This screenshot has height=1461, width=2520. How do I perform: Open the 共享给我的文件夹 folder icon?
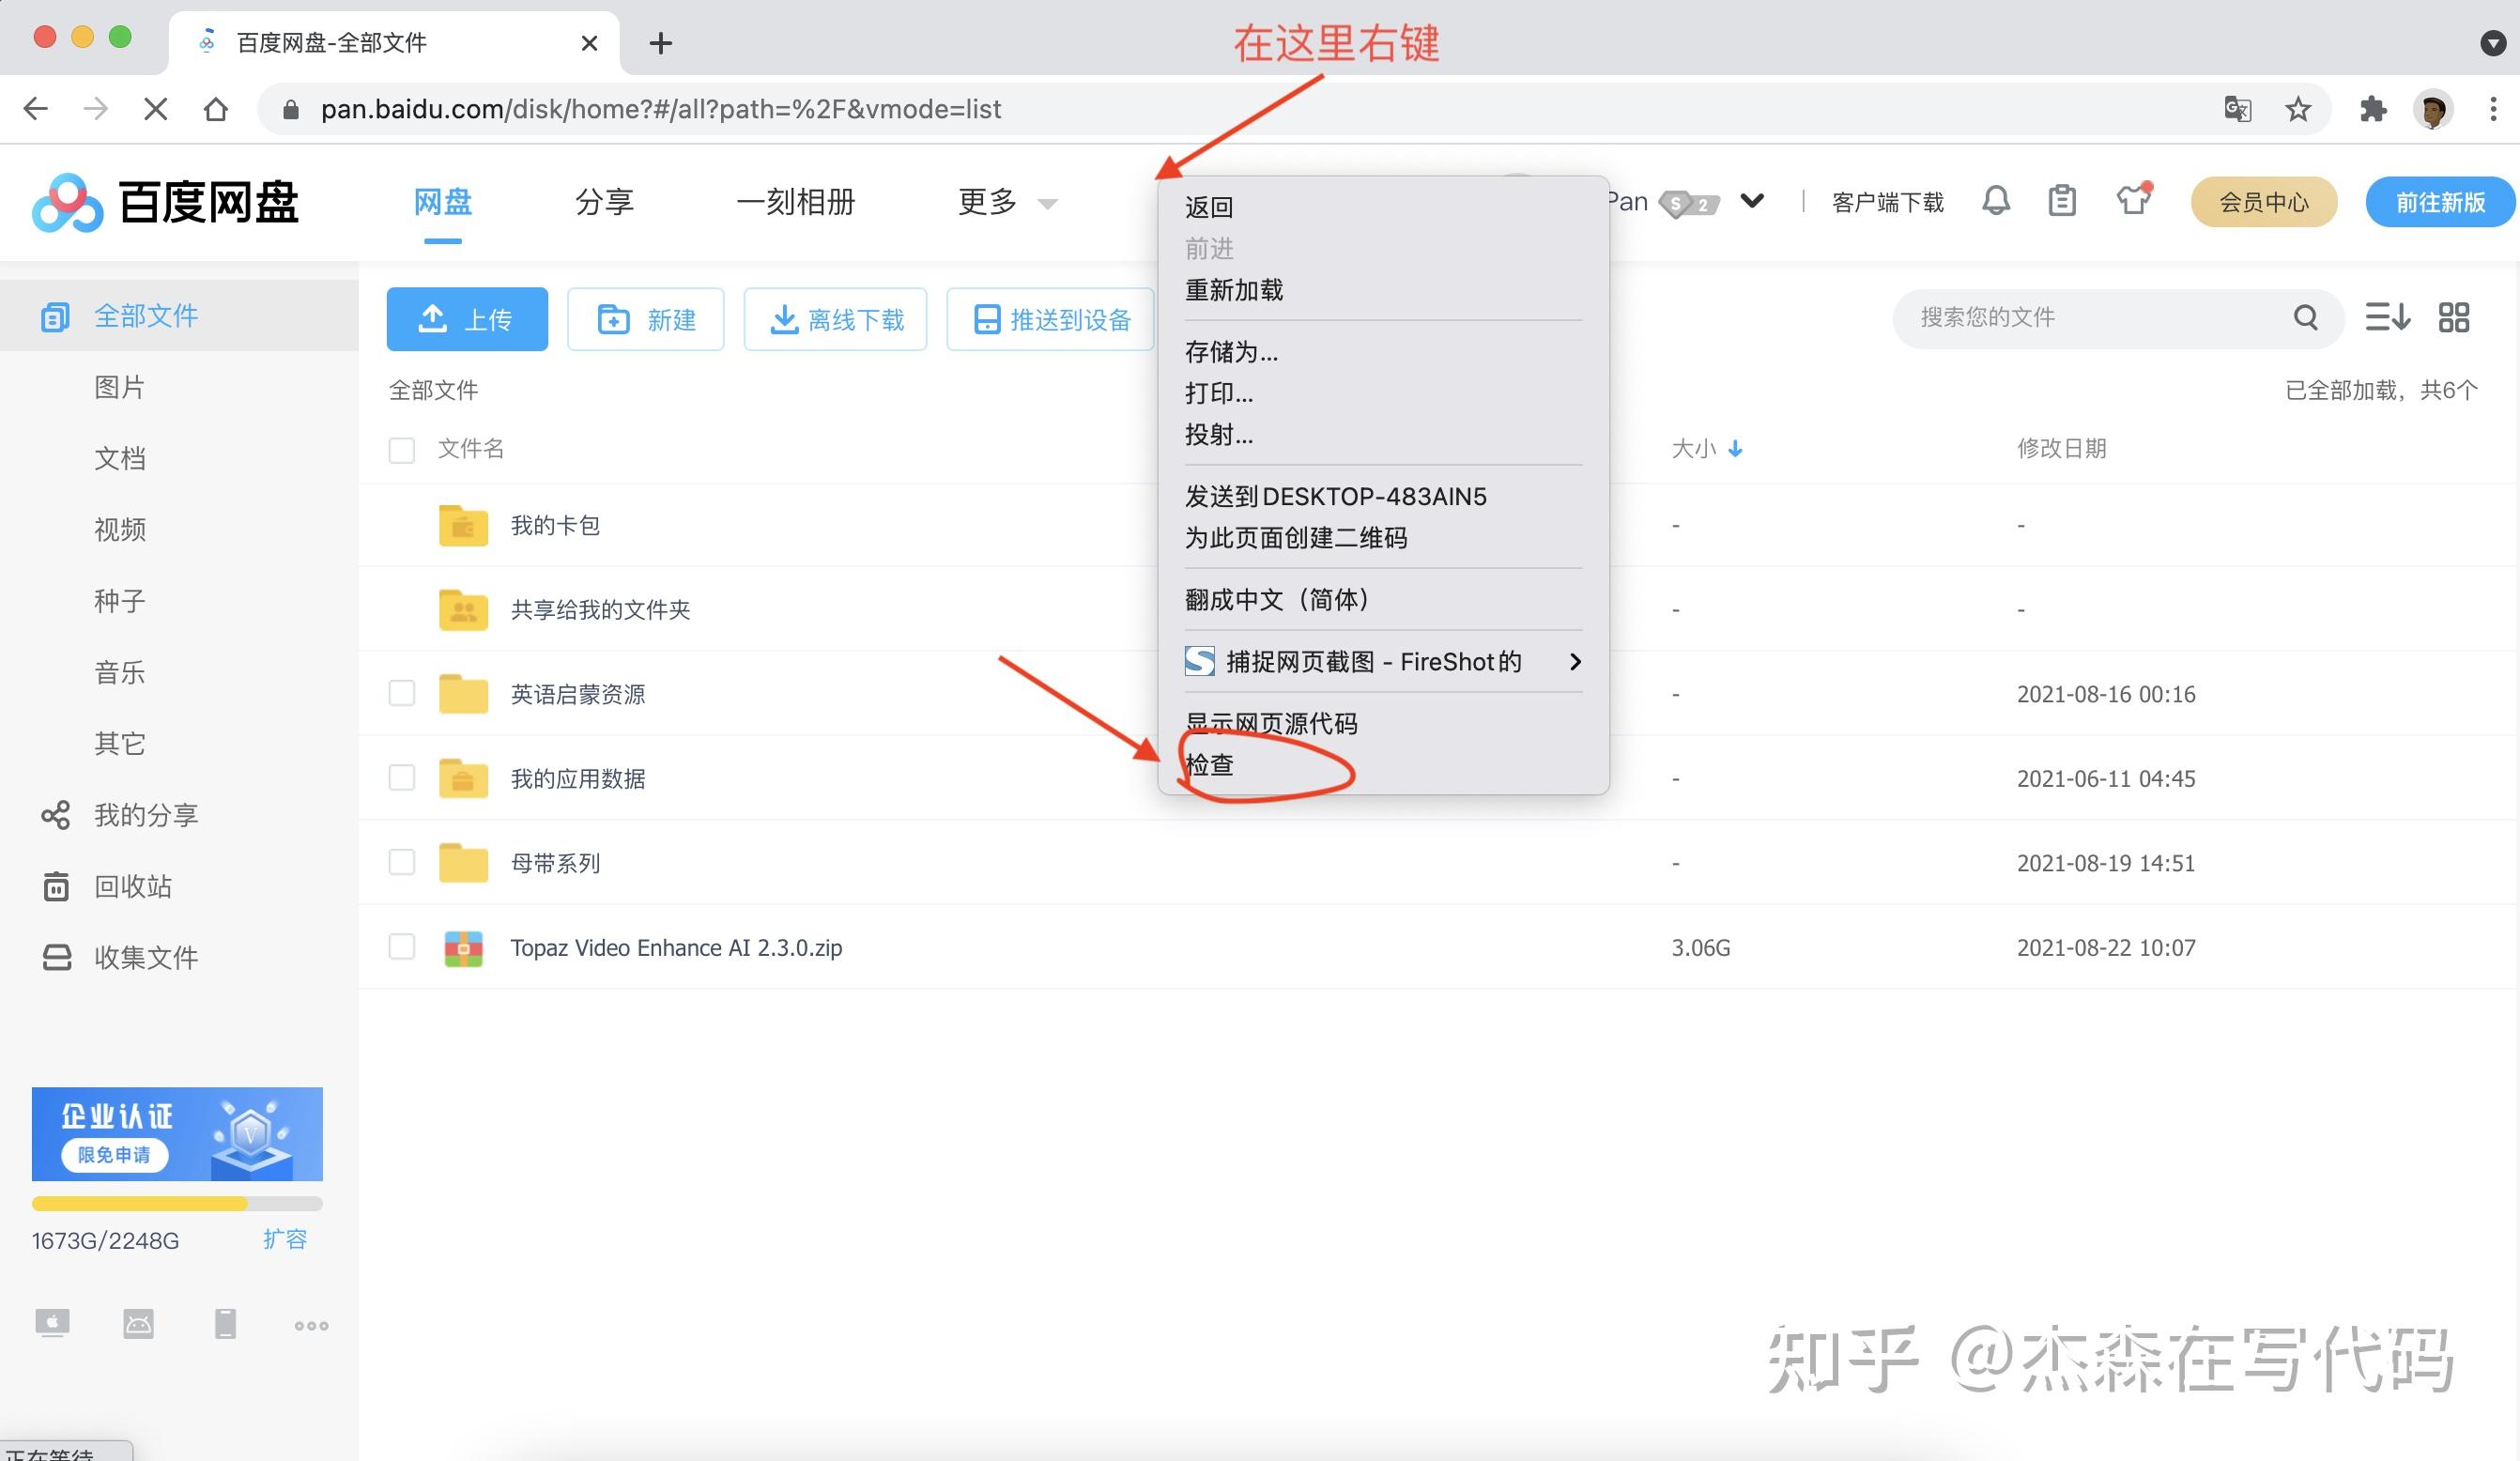point(463,609)
